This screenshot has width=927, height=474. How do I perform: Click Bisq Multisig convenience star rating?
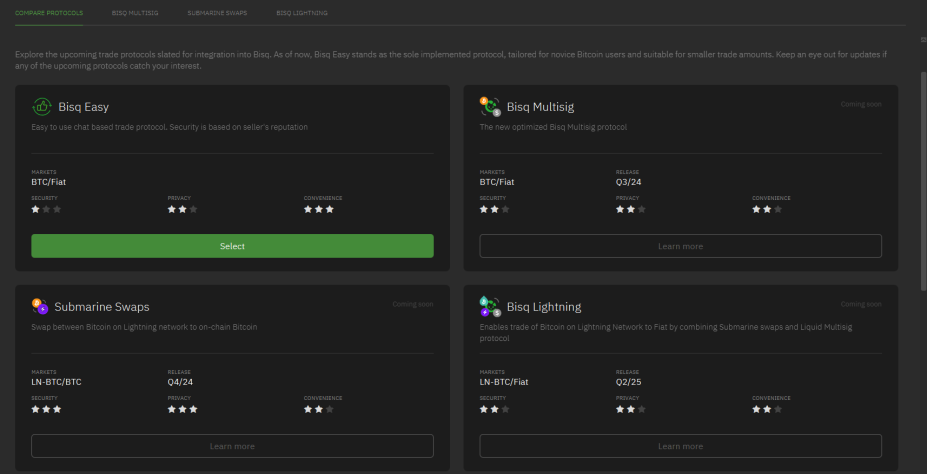[767, 209]
